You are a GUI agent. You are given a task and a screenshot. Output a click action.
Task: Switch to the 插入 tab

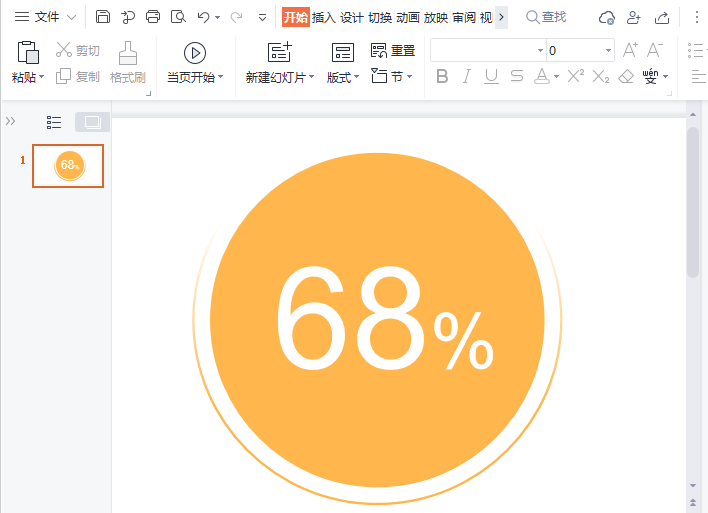tap(323, 17)
